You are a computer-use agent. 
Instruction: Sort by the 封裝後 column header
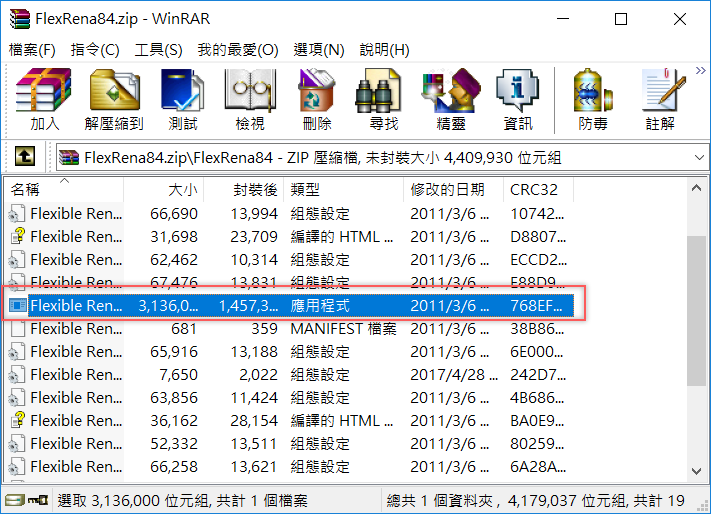click(243, 189)
